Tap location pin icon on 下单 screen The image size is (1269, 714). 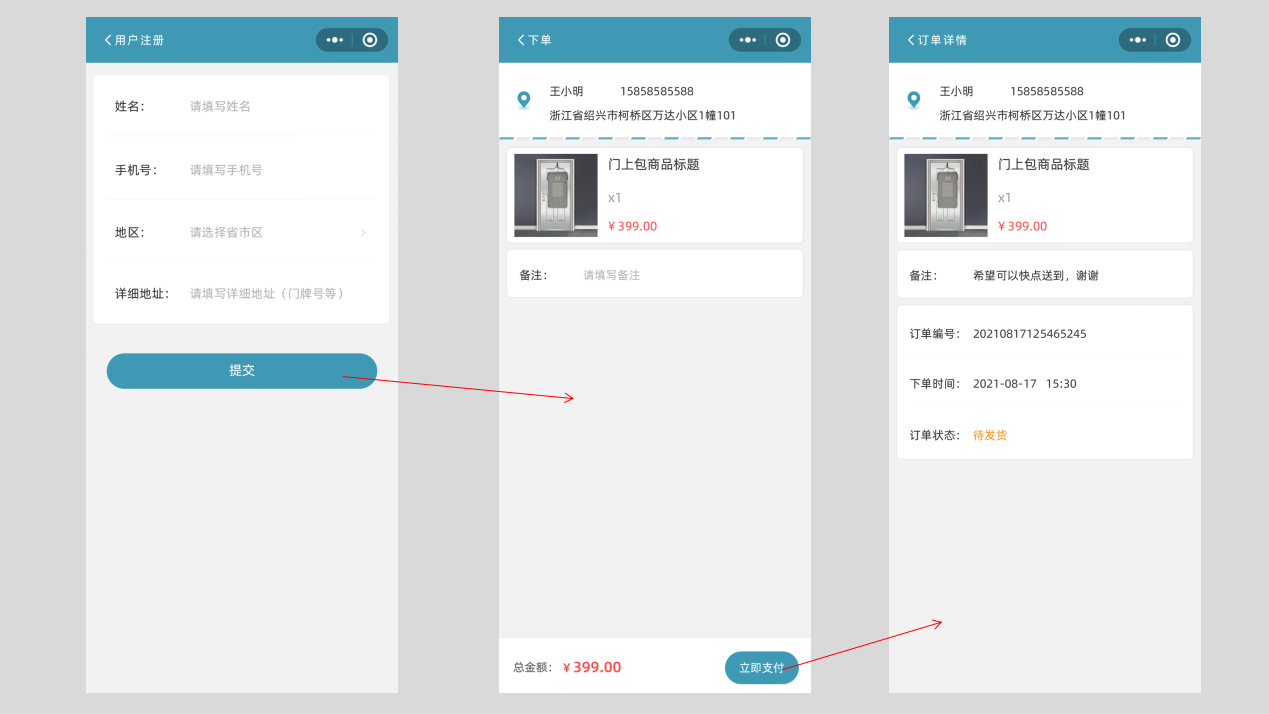pos(524,100)
